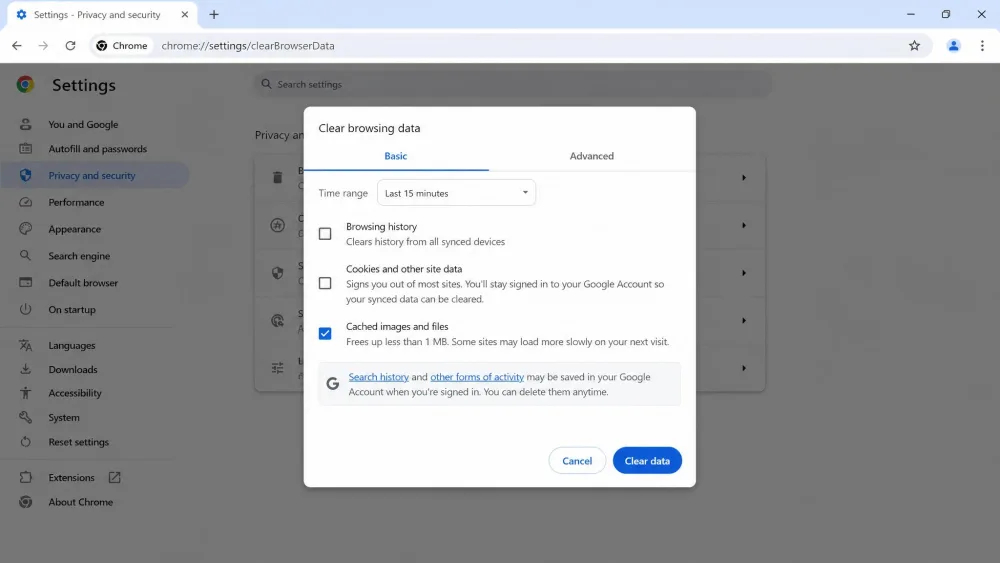Screen dimensions: 1000x563
Task: Open Reset settings page
Action: click(78, 442)
